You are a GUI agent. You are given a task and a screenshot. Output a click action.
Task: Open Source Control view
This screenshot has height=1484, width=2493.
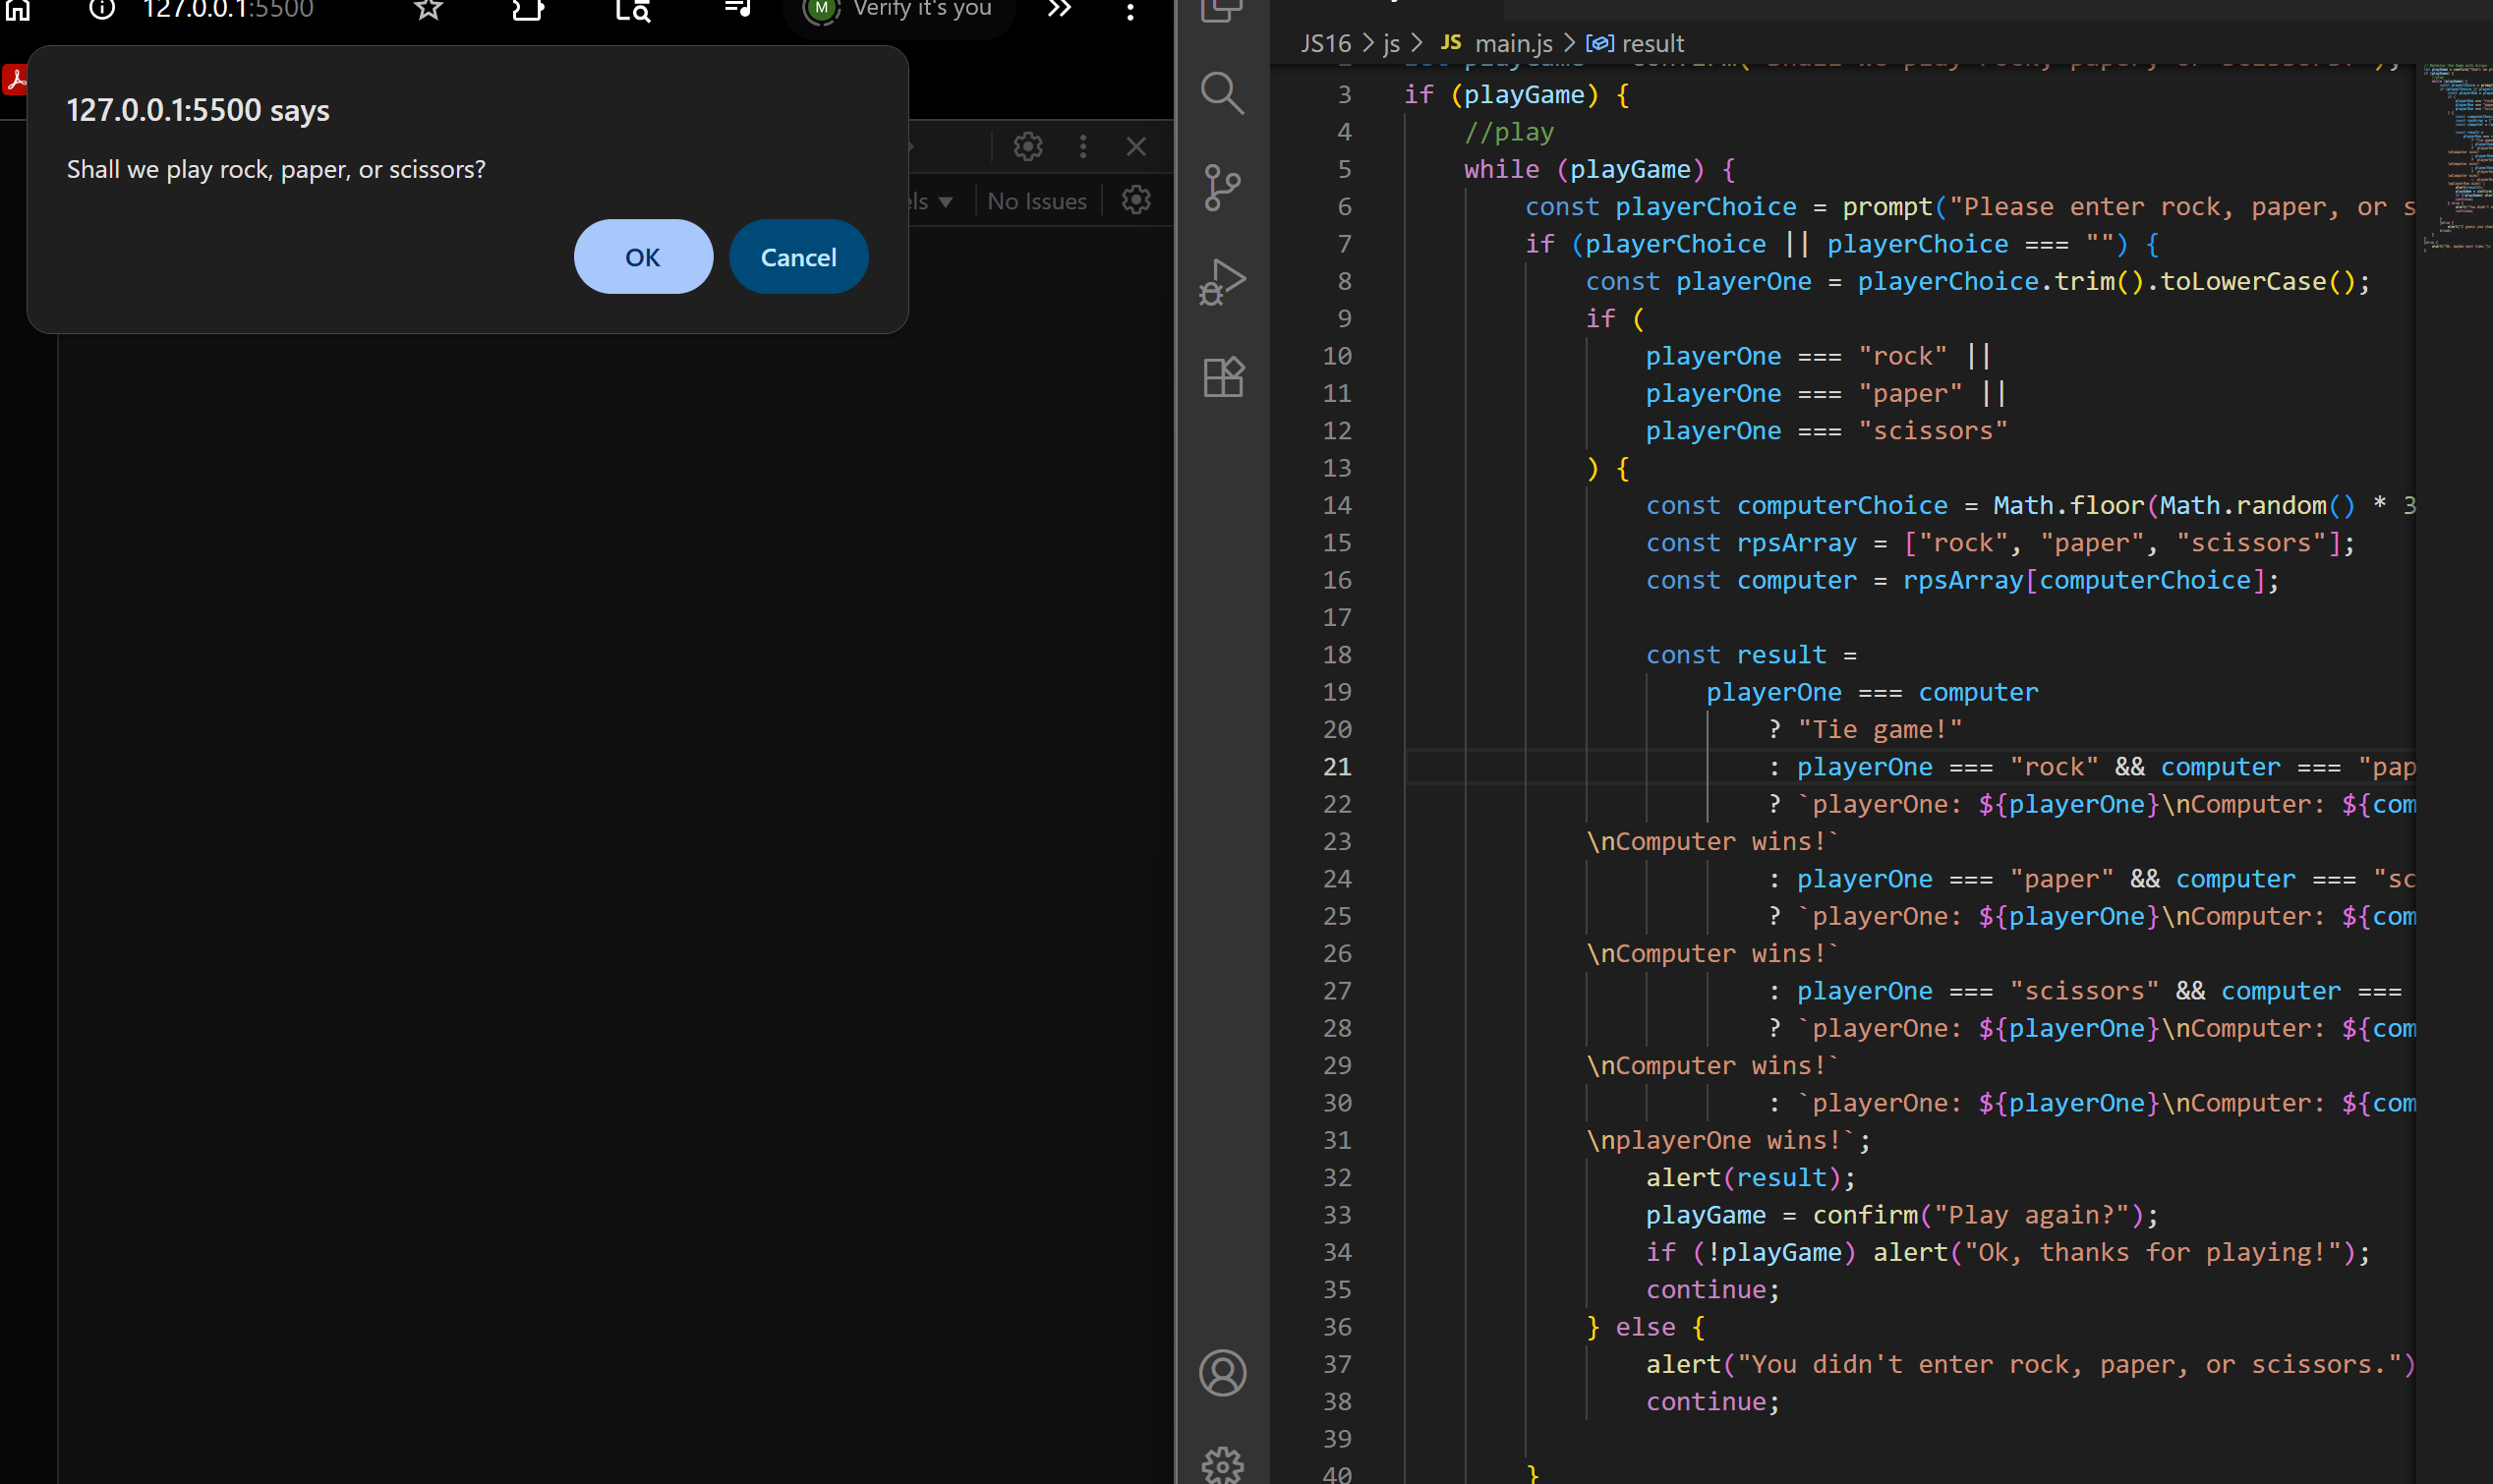click(1221, 188)
